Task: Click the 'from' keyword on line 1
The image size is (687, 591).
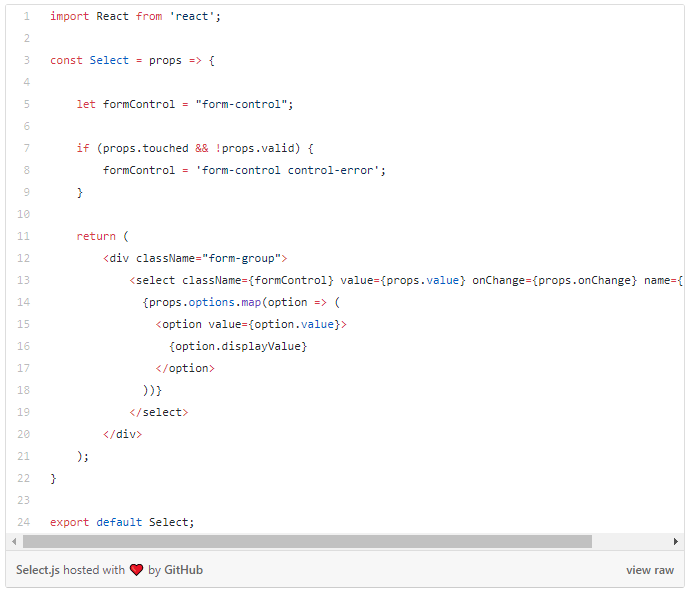Action: (149, 17)
